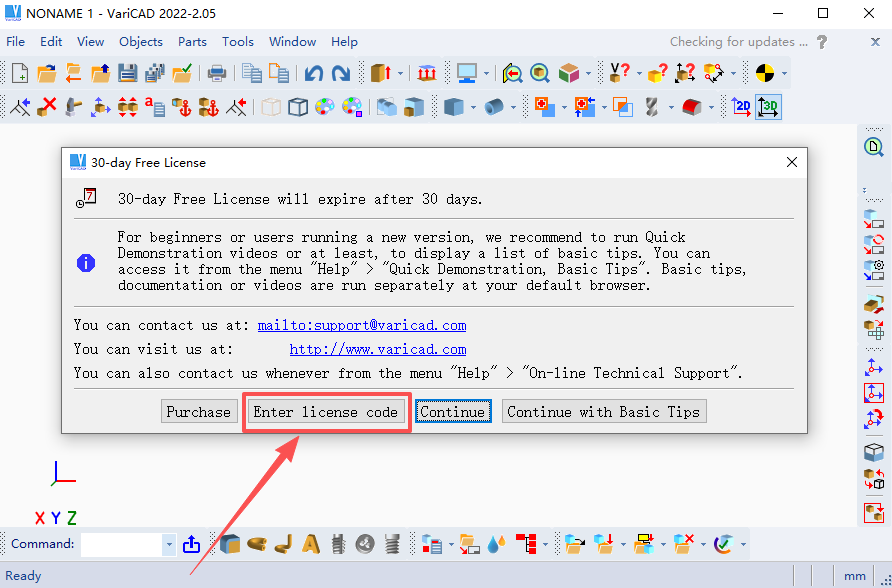The image size is (892, 588).
Task: Click the Print icon in toolbar
Action: 216,73
